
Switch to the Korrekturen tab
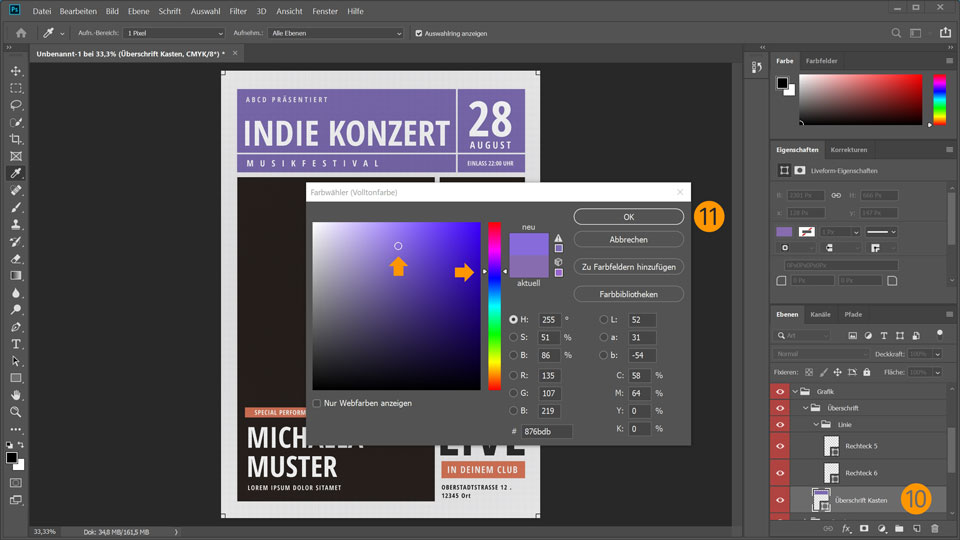click(849, 150)
